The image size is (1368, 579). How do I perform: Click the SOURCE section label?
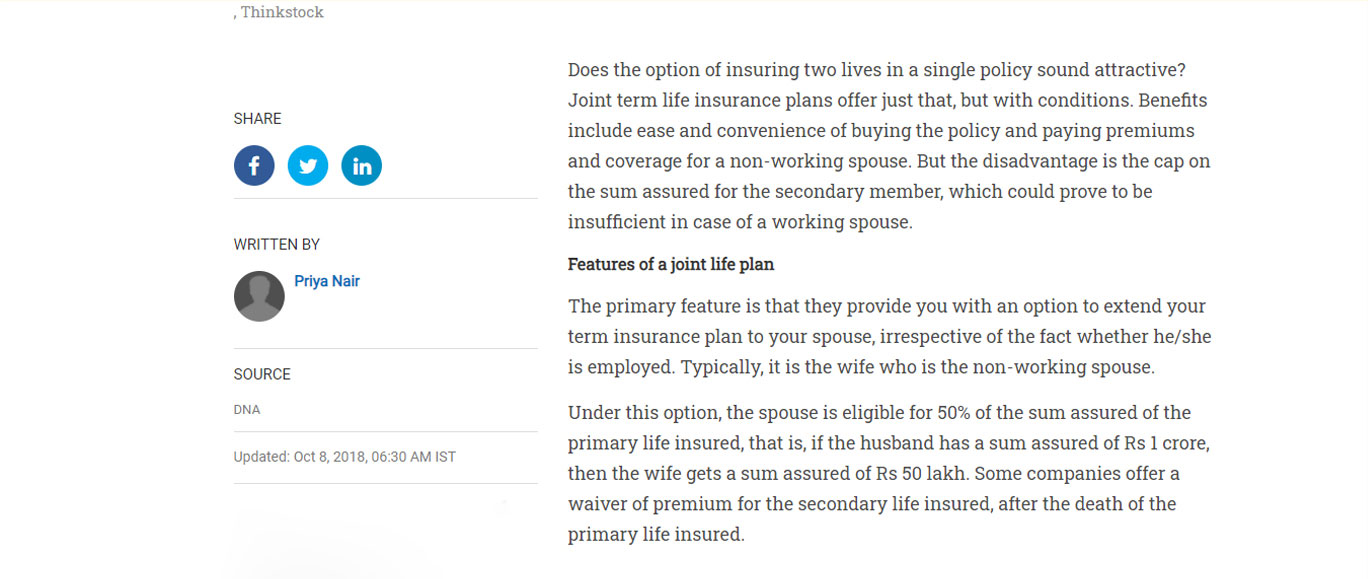pos(262,375)
